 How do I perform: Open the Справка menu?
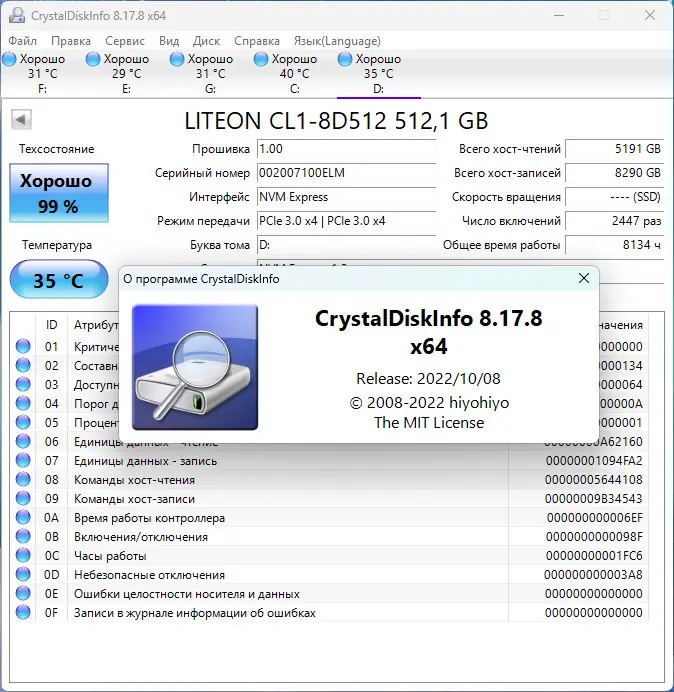[257, 41]
